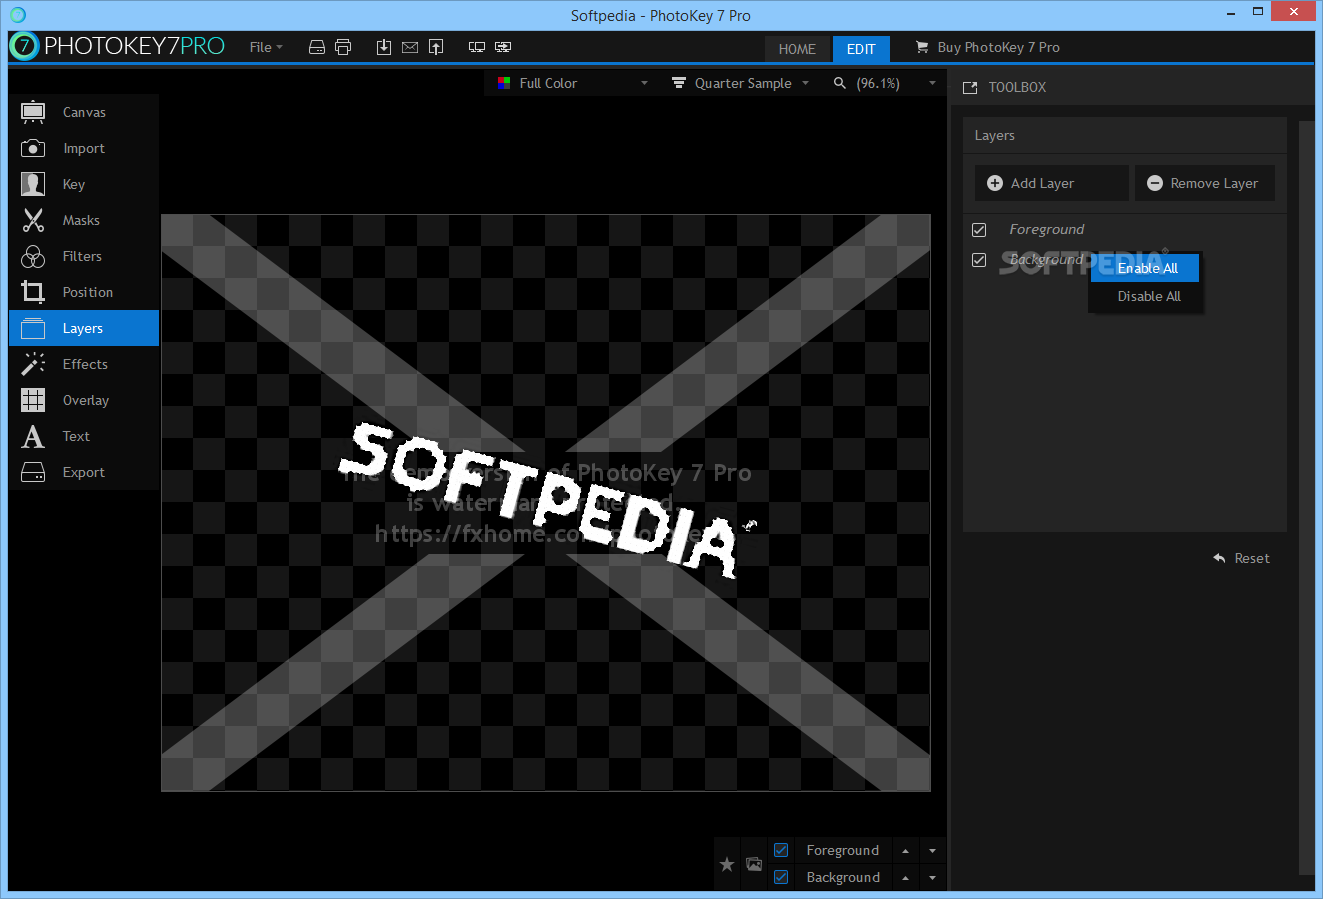
Task: Toggle Foreground layer checkbox in Layers panel
Action: point(979,230)
